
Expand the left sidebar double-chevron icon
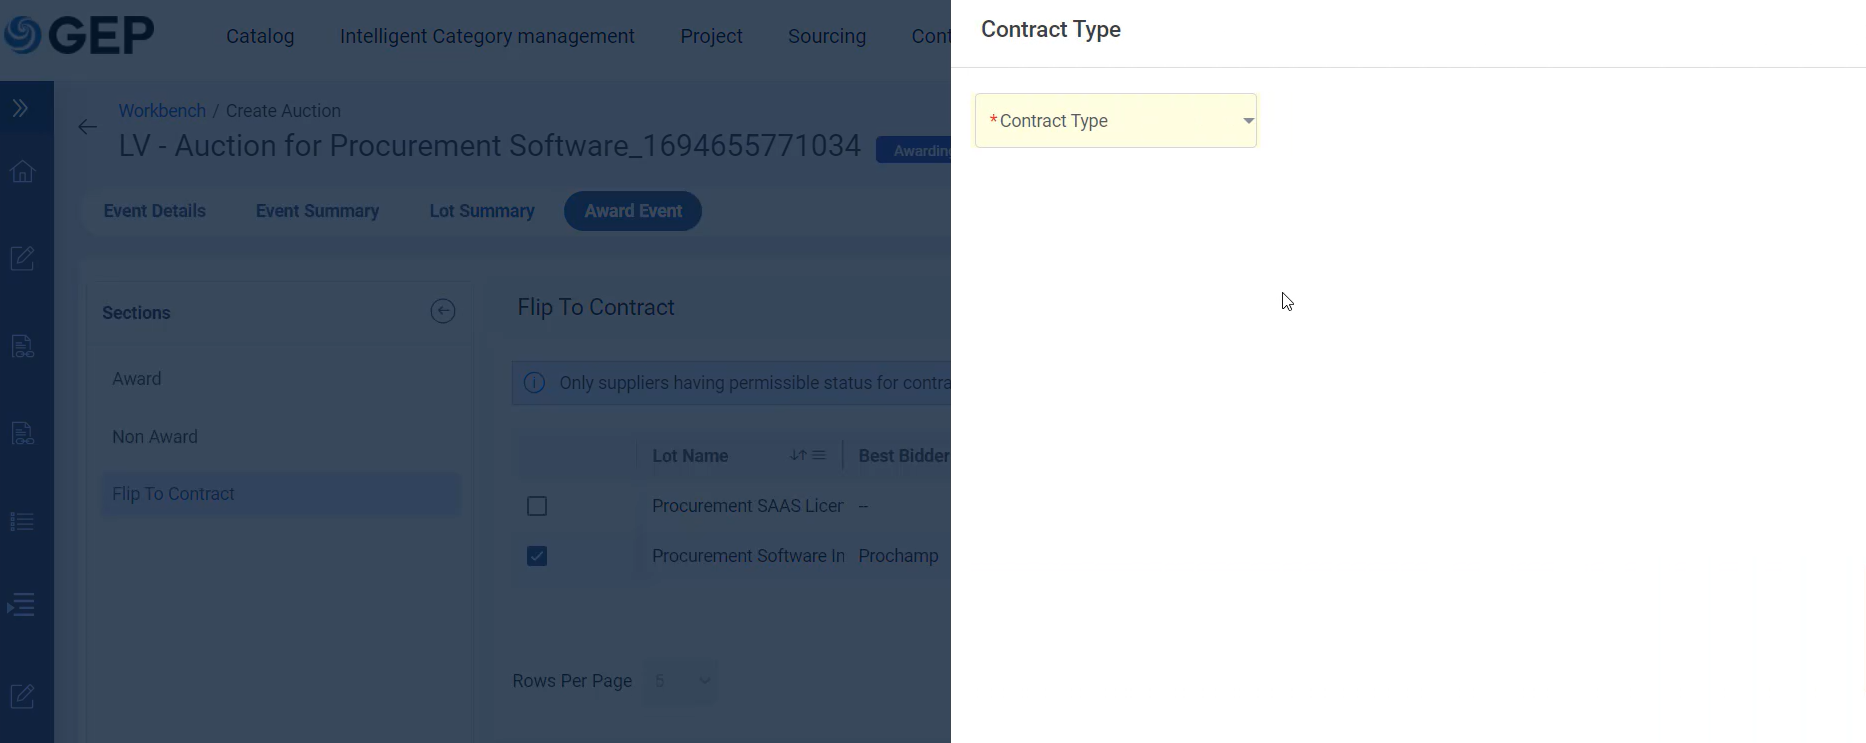pyautogui.click(x=20, y=108)
